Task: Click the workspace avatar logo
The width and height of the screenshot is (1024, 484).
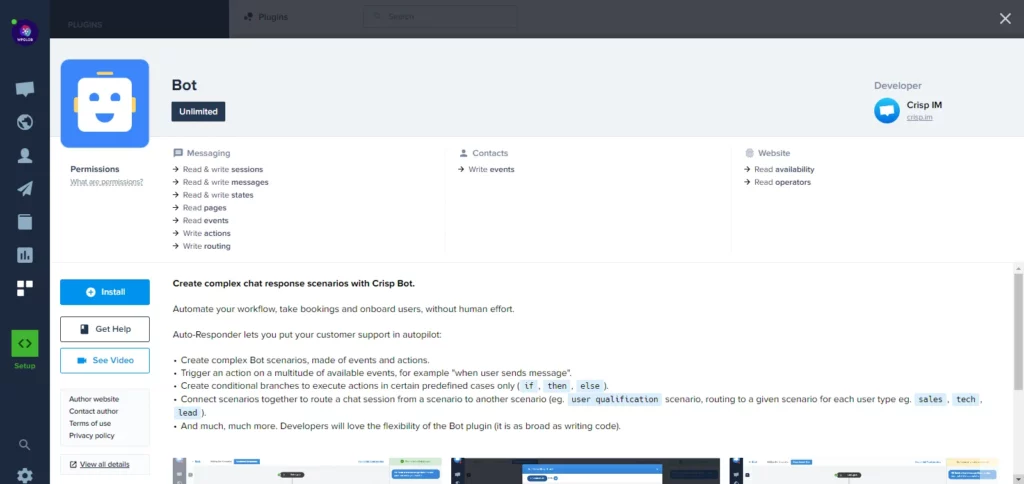Action: coord(25,32)
